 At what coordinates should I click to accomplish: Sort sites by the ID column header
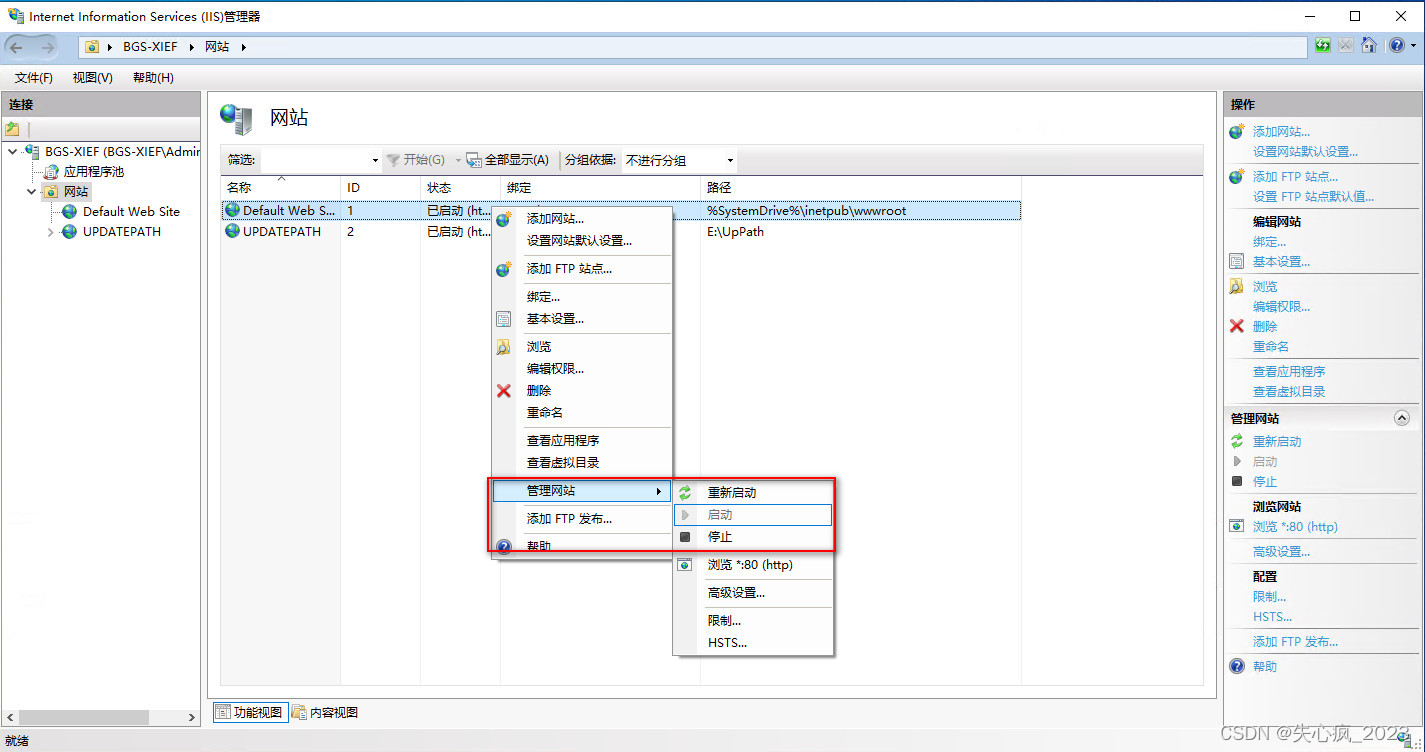380,188
